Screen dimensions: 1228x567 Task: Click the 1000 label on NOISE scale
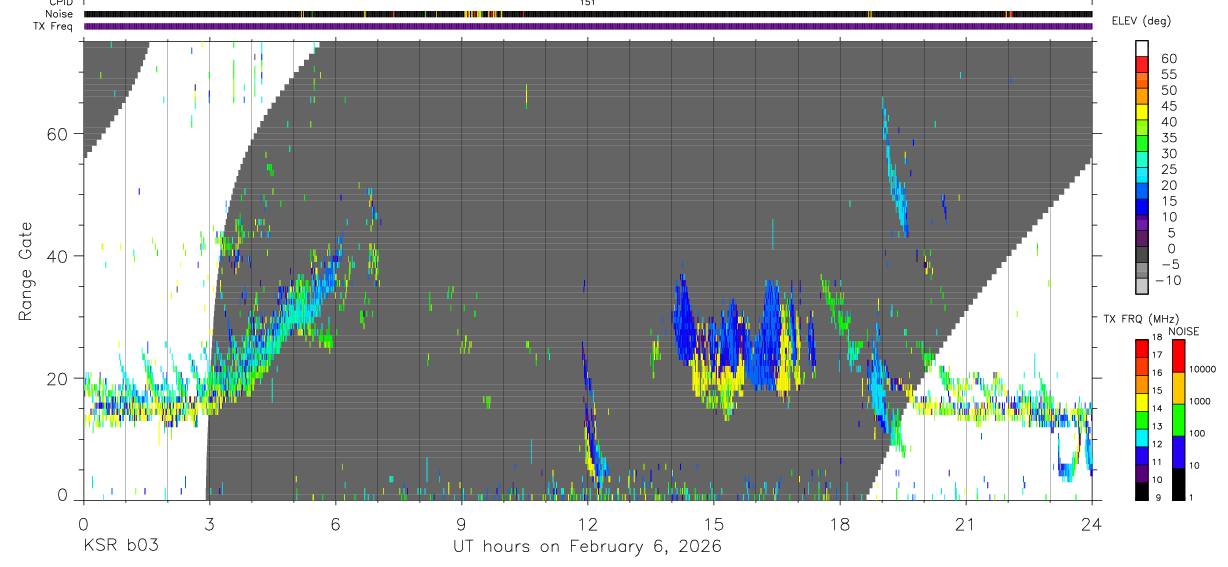tap(1199, 402)
